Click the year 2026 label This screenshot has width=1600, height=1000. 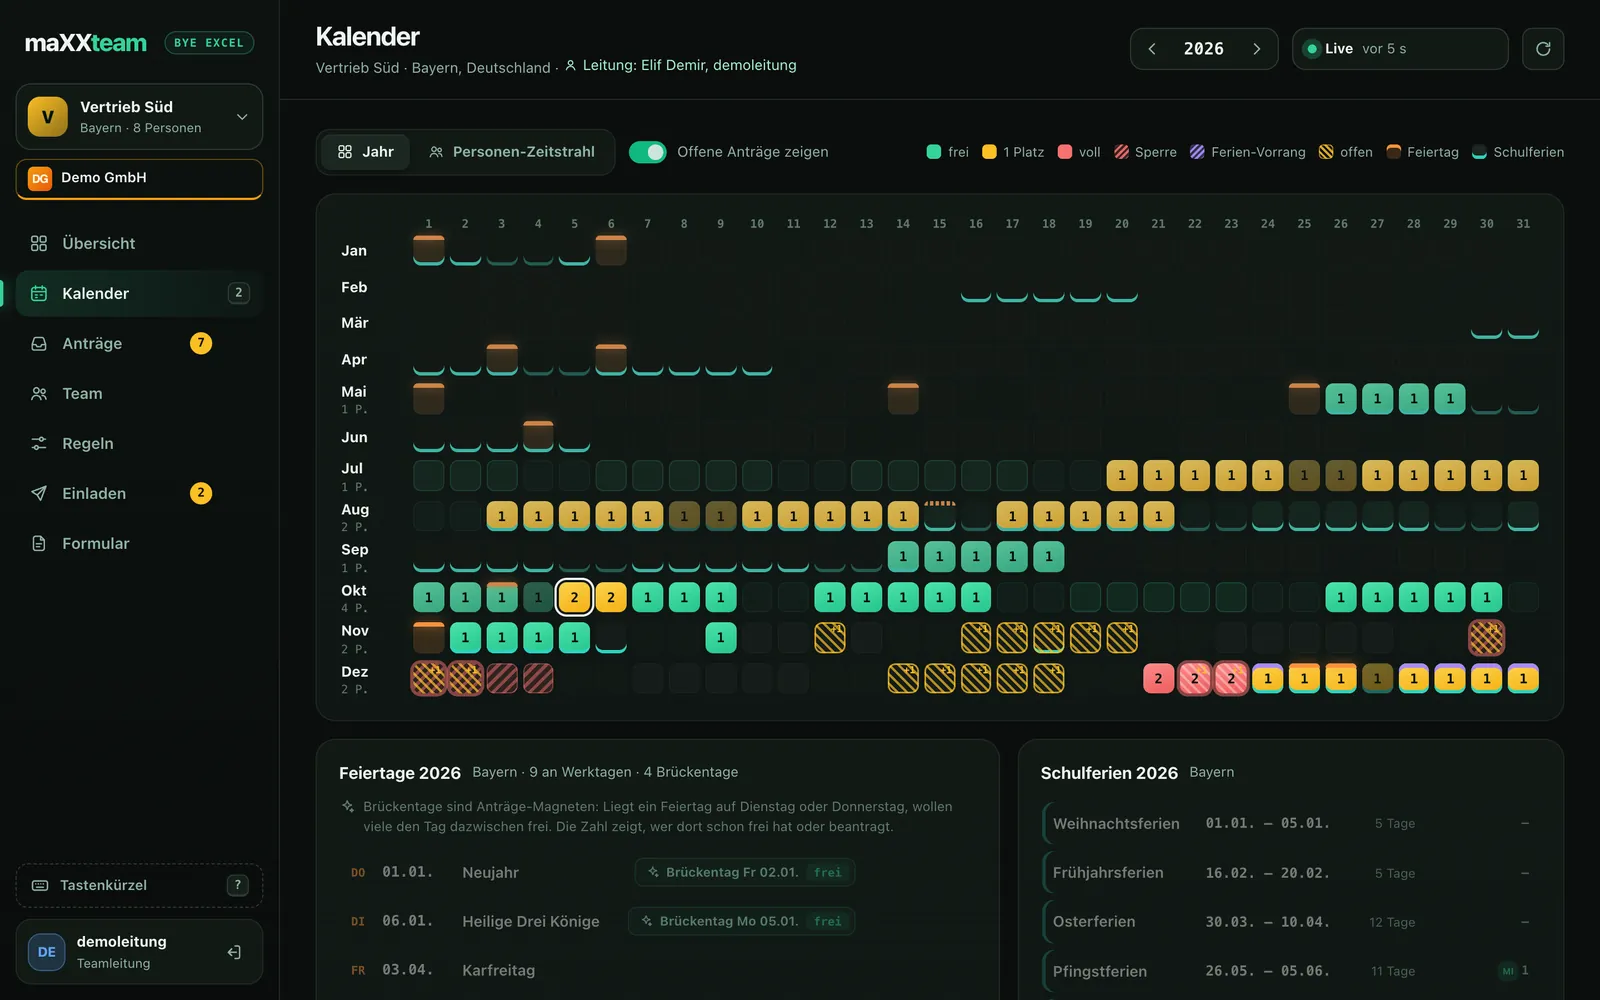[1204, 49]
